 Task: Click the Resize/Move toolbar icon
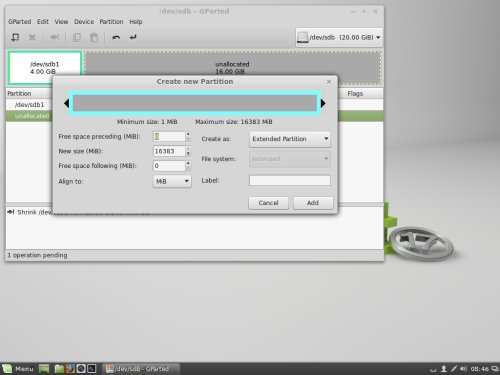pos(55,37)
